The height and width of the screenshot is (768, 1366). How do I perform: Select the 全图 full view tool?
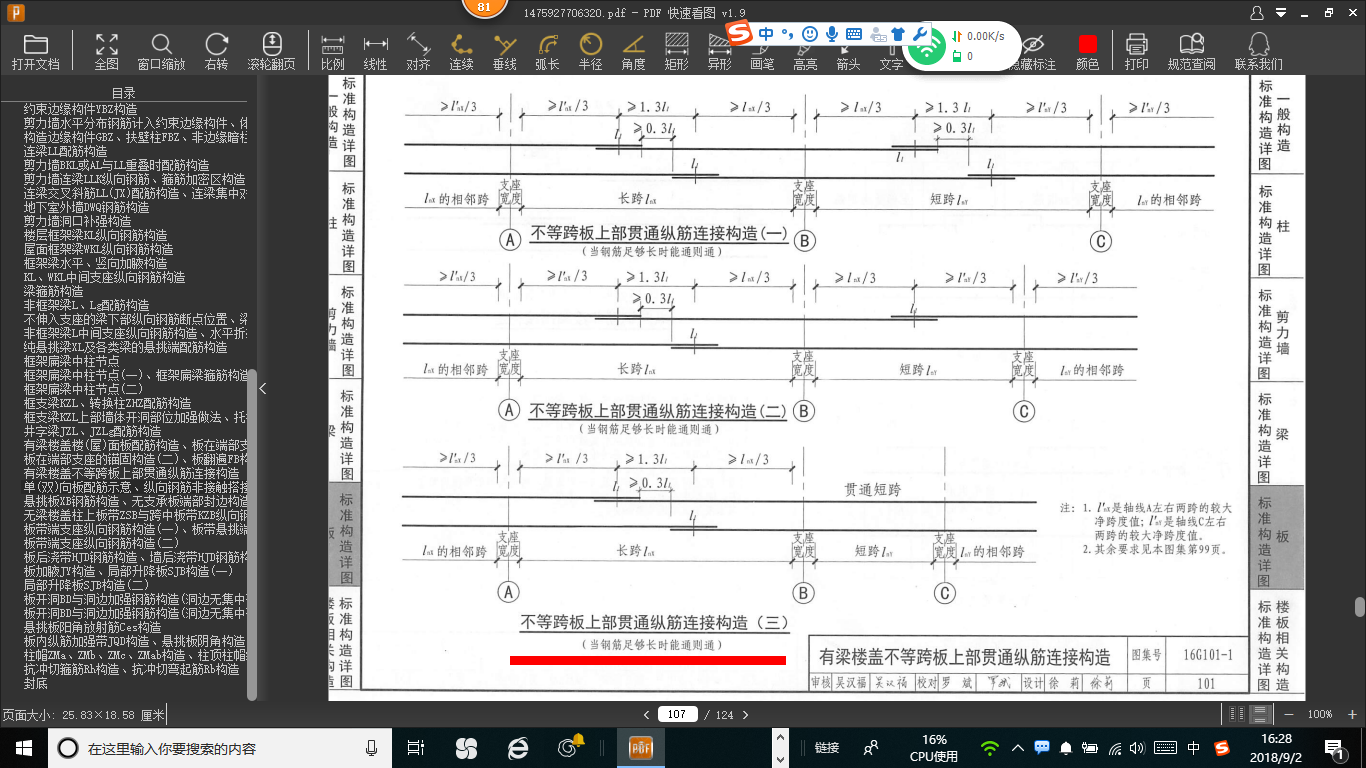tap(107, 52)
